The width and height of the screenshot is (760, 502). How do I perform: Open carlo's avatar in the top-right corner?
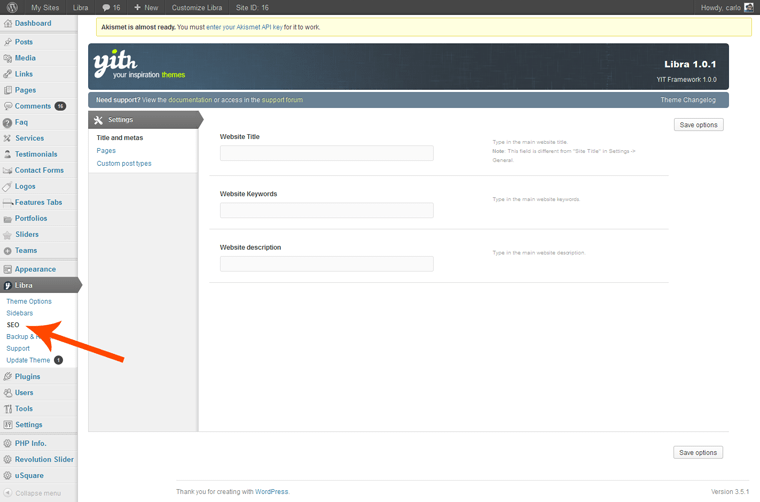tap(749, 7)
